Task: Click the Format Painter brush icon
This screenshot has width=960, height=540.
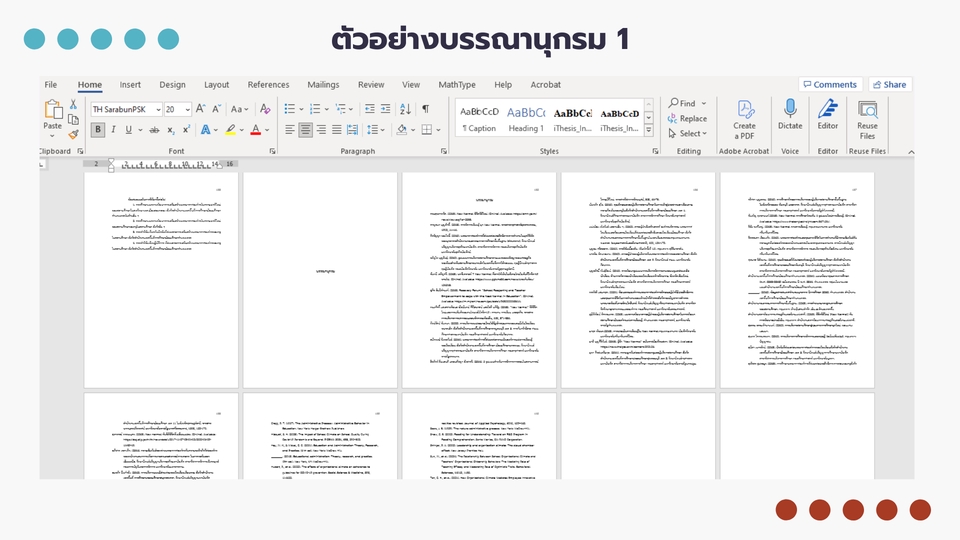Action: [x=74, y=134]
